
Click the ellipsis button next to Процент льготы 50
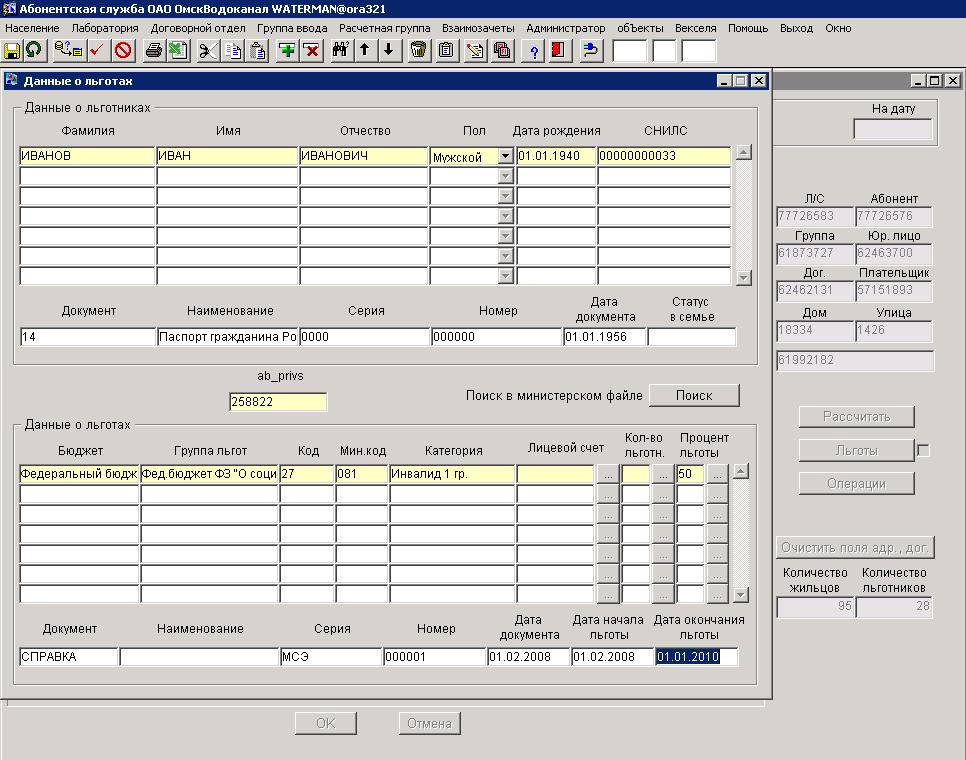point(716,474)
